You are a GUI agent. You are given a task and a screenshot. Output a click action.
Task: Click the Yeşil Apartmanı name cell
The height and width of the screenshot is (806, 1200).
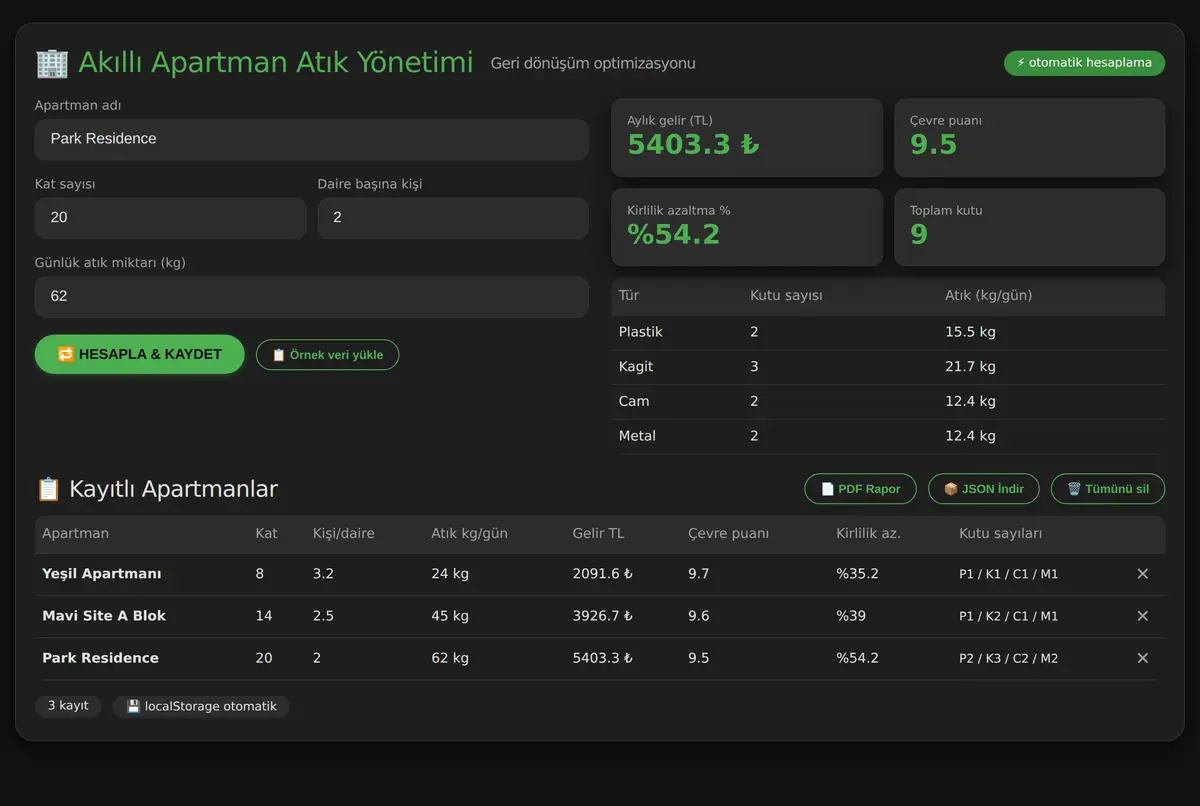point(102,574)
